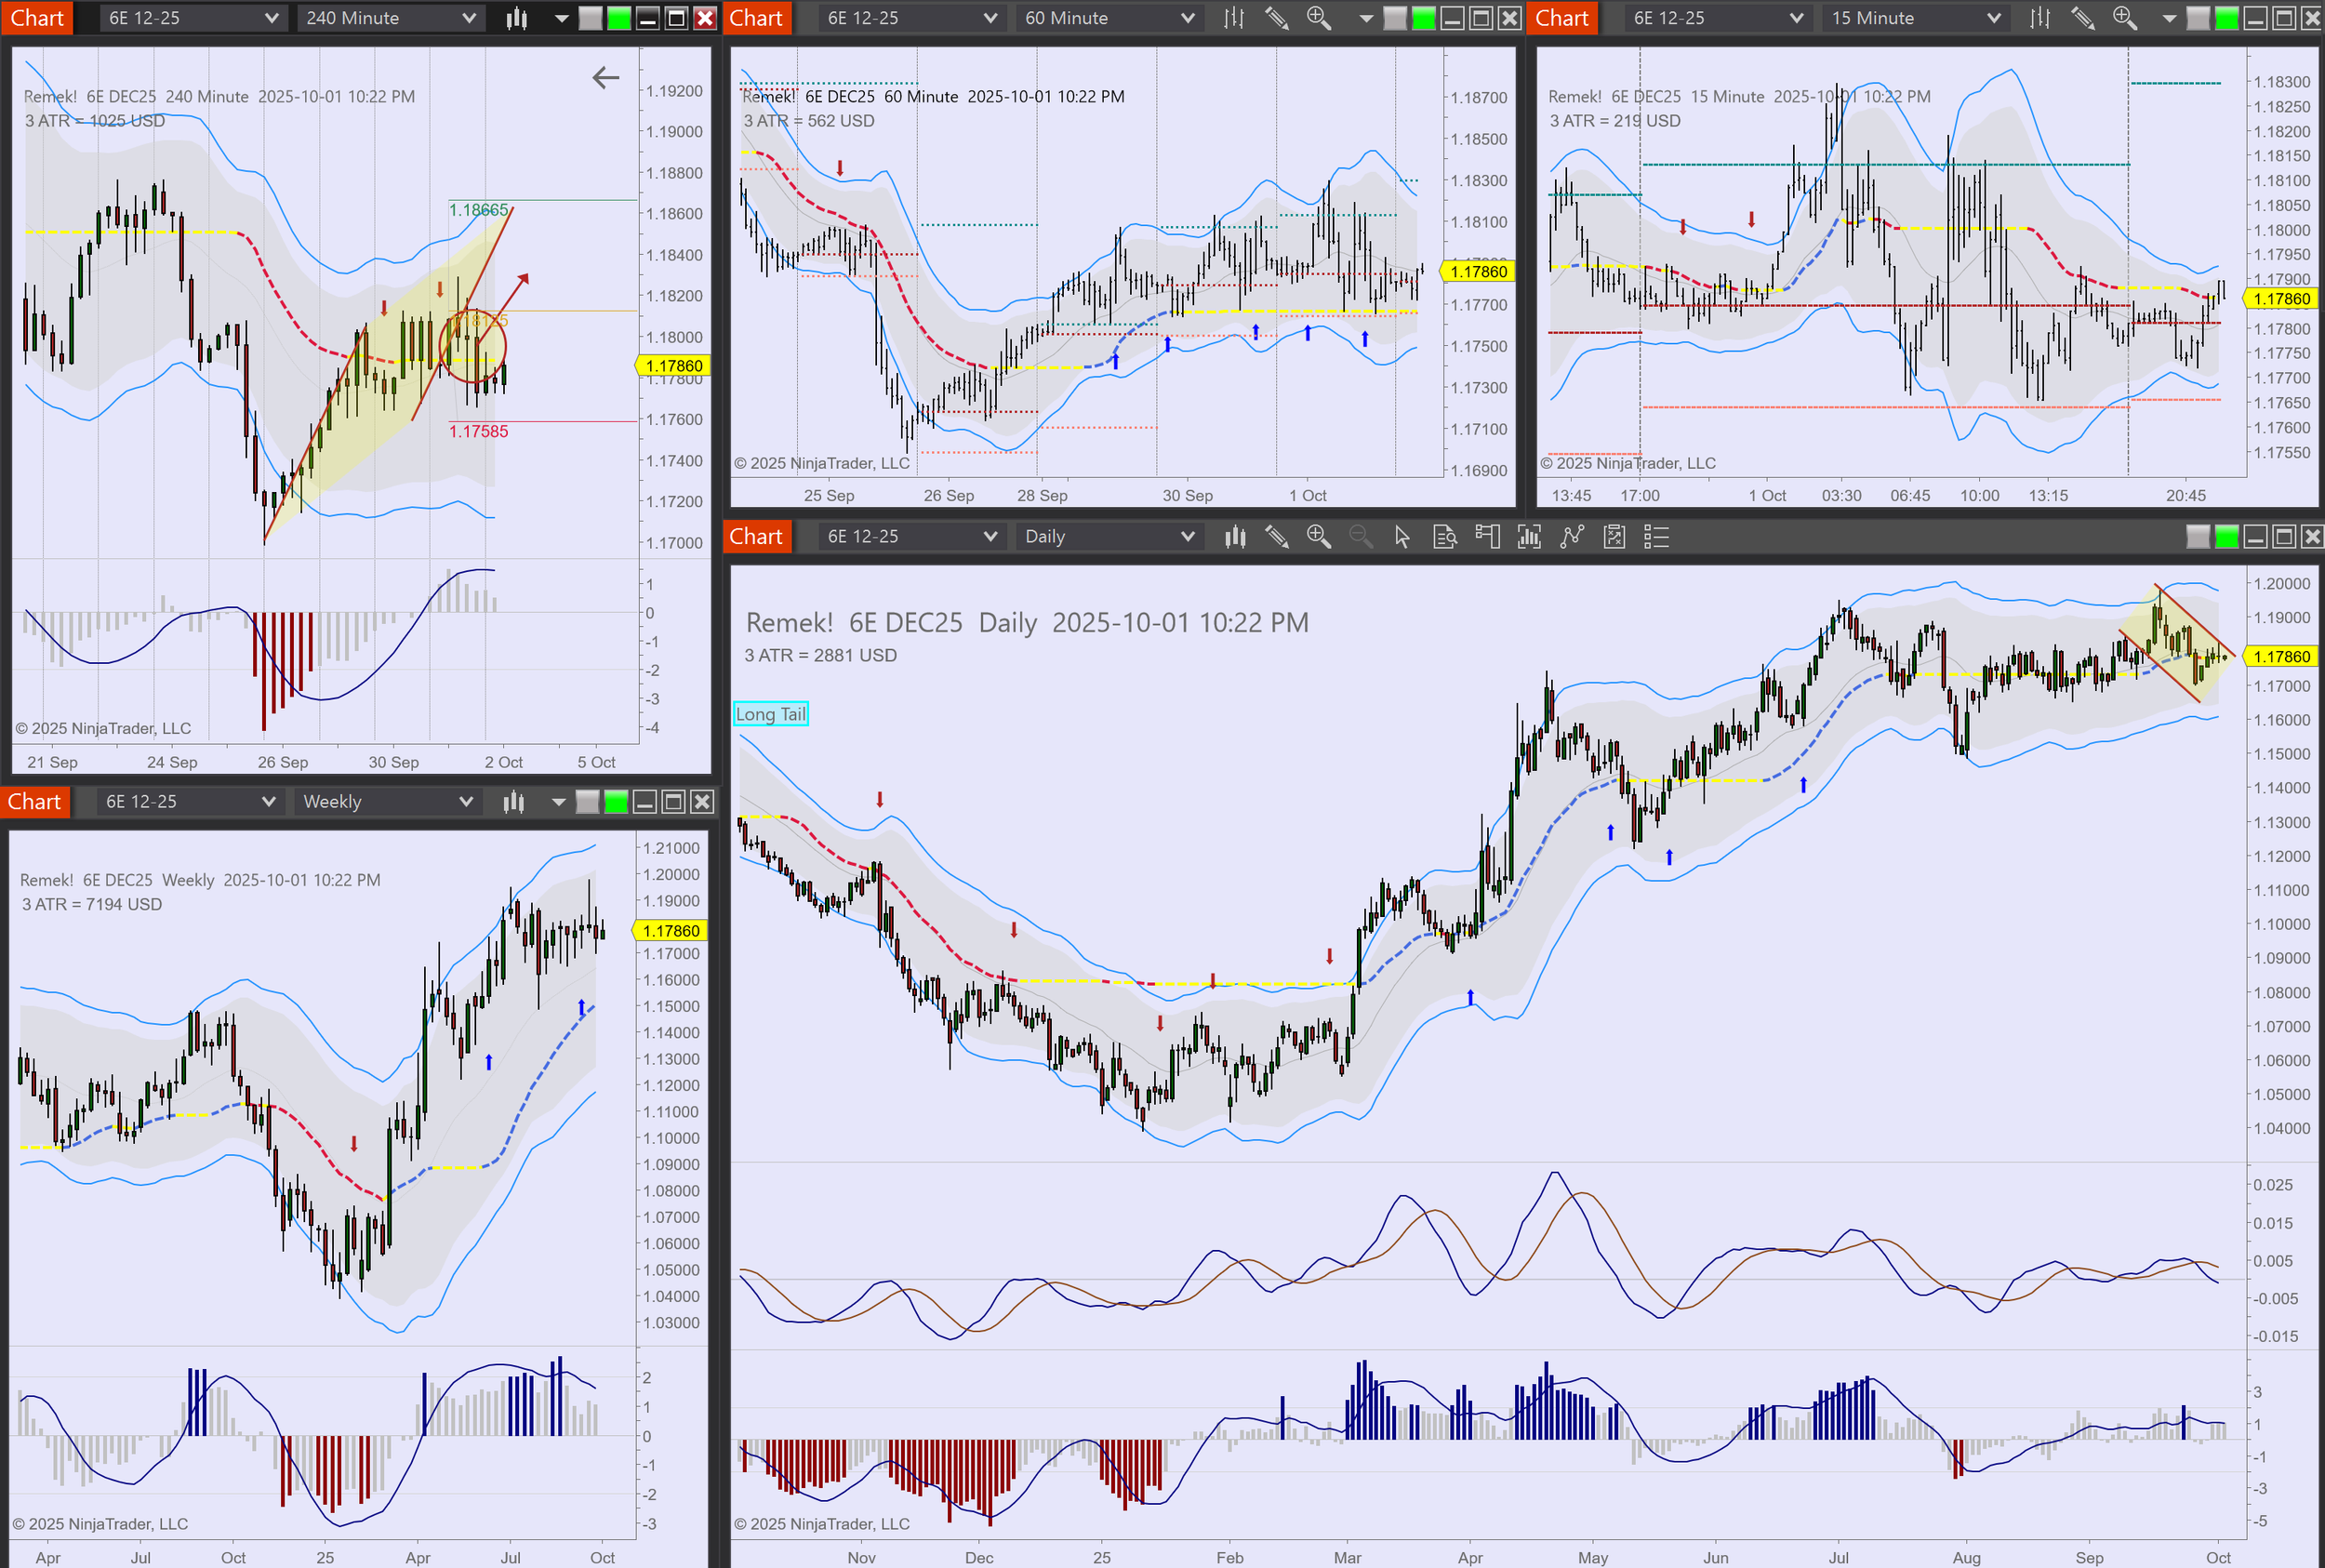The width and height of the screenshot is (2325, 1568).
Task: Click zoom in magnifier on Daily chart
Action: coord(1319,537)
